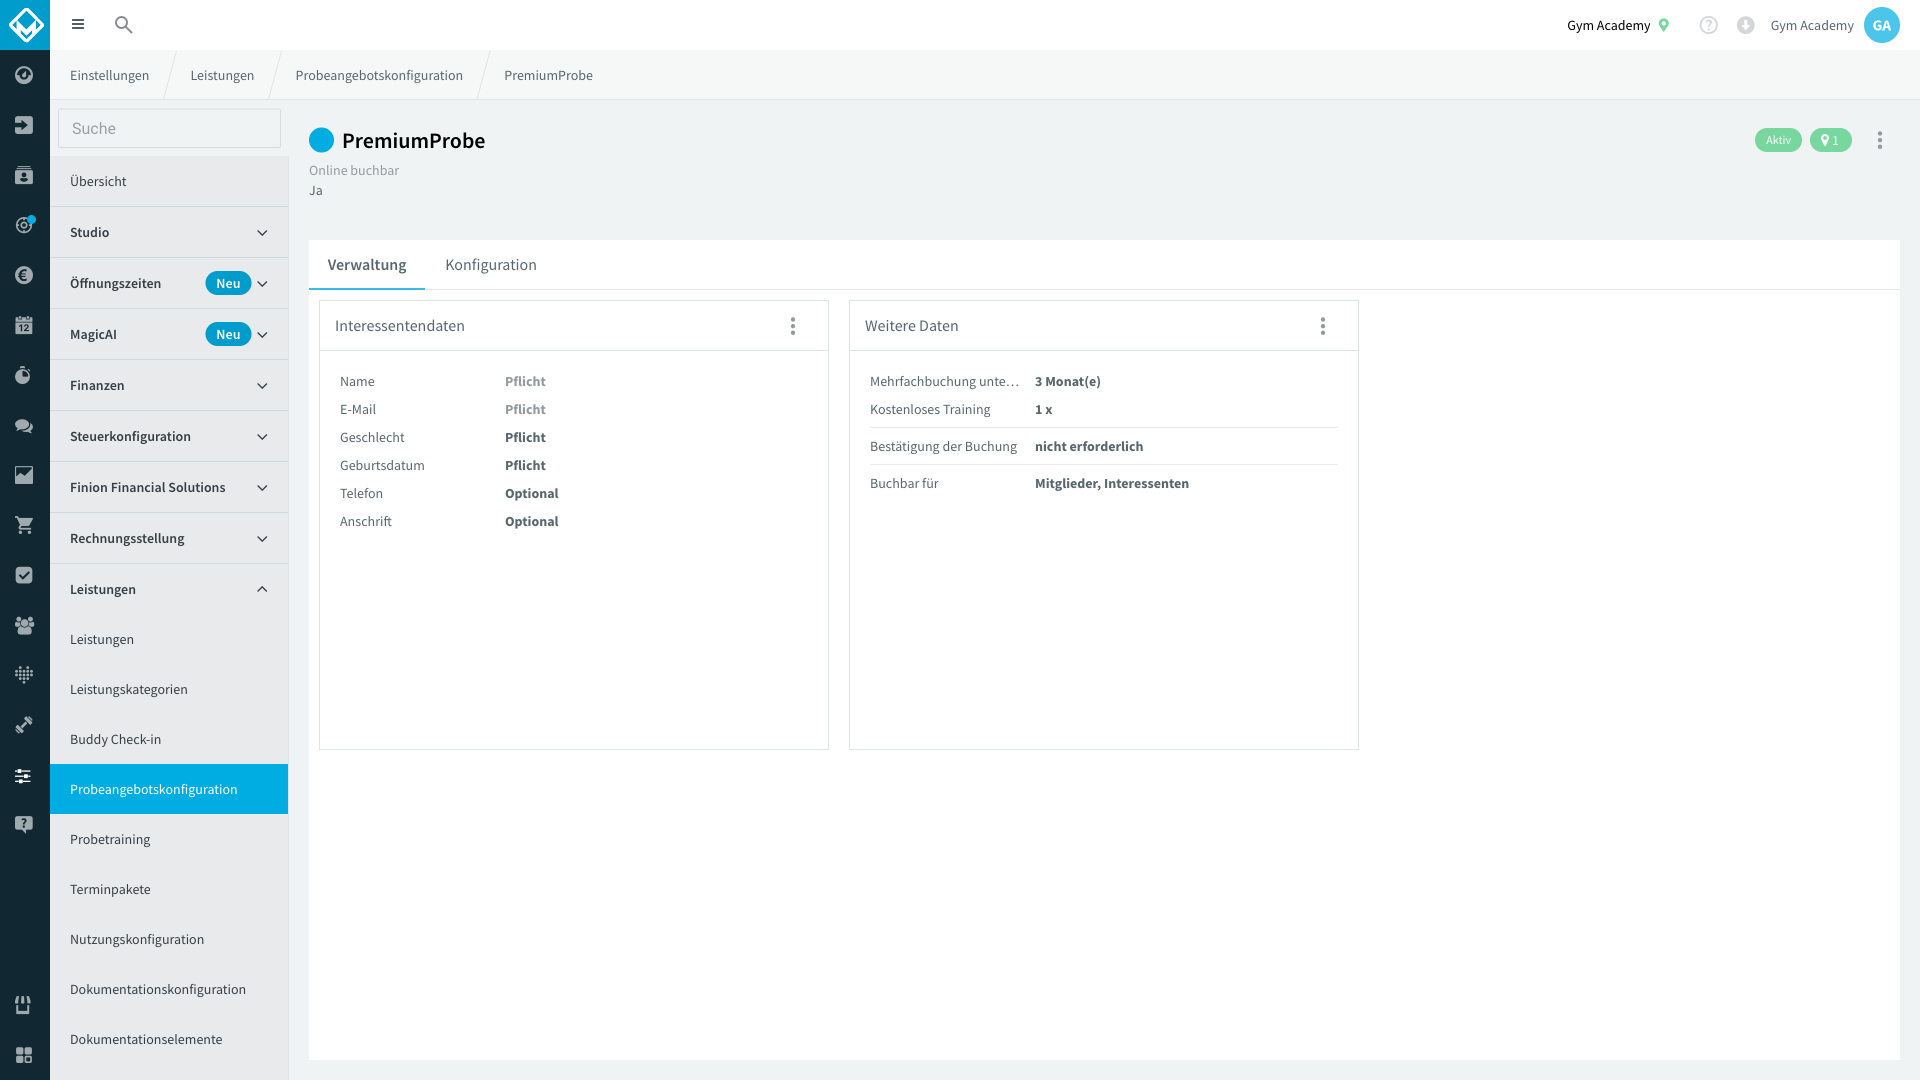Open the chat bubbles icon in sidebar
The height and width of the screenshot is (1080, 1920).
pyautogui.click(x=24, y=425)
